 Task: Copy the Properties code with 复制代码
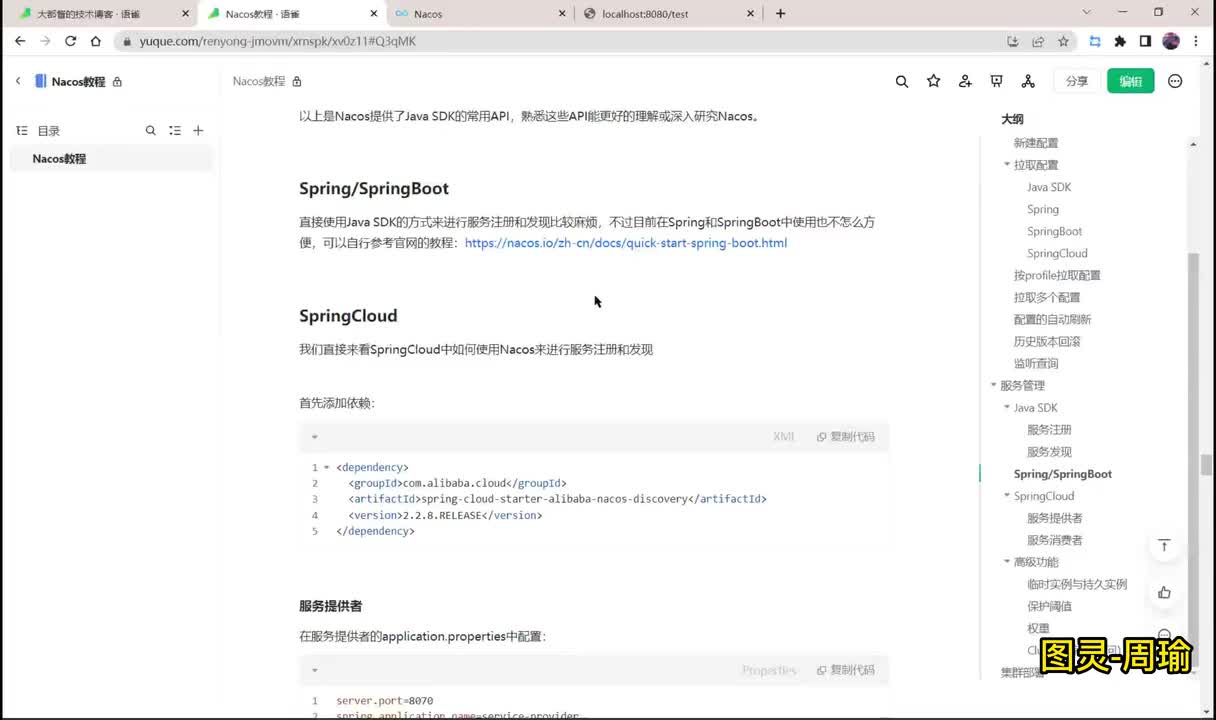coord(846,670)
